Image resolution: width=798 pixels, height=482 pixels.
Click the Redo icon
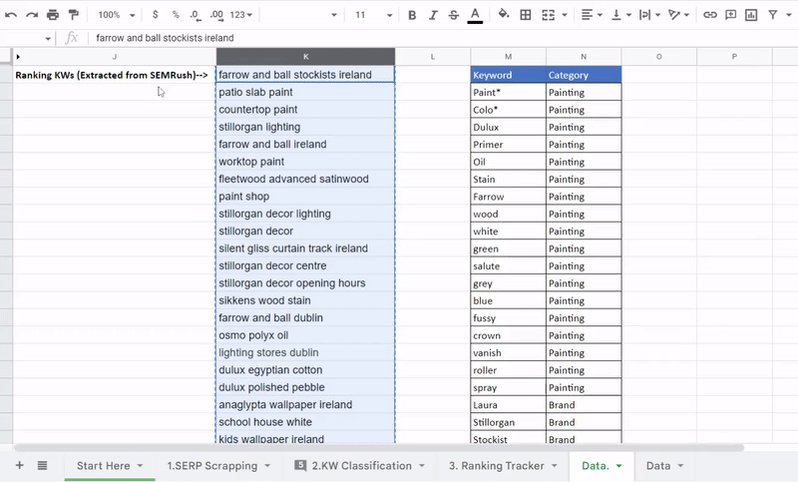pyautogui.click(x=32, y=15)
